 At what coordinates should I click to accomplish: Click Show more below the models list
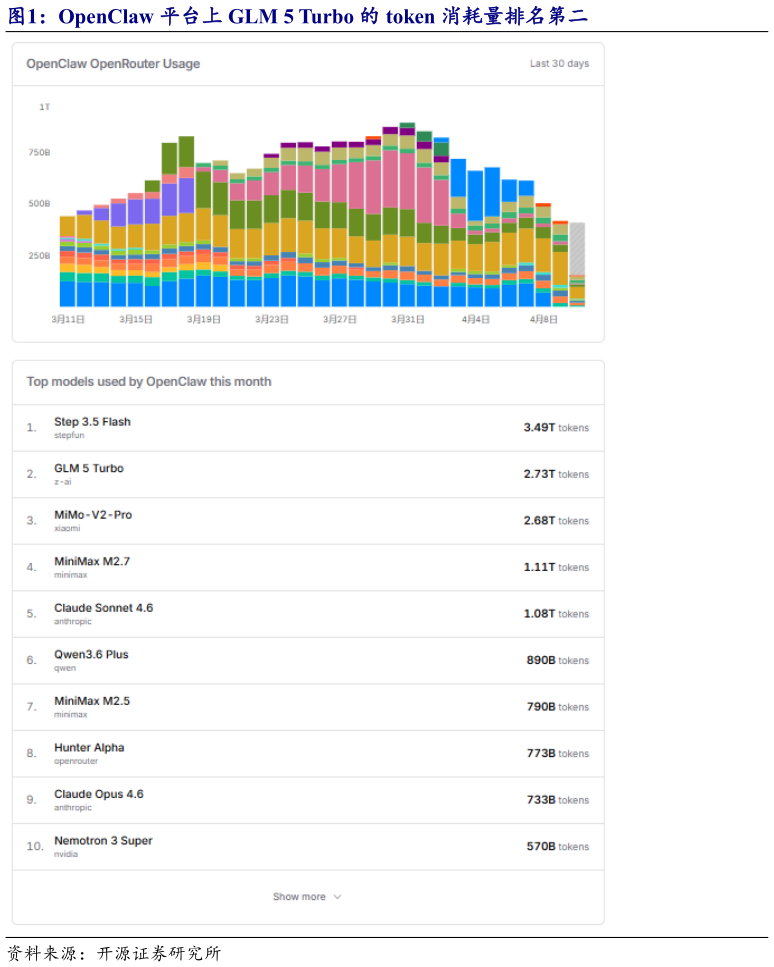tap(307, 897)
